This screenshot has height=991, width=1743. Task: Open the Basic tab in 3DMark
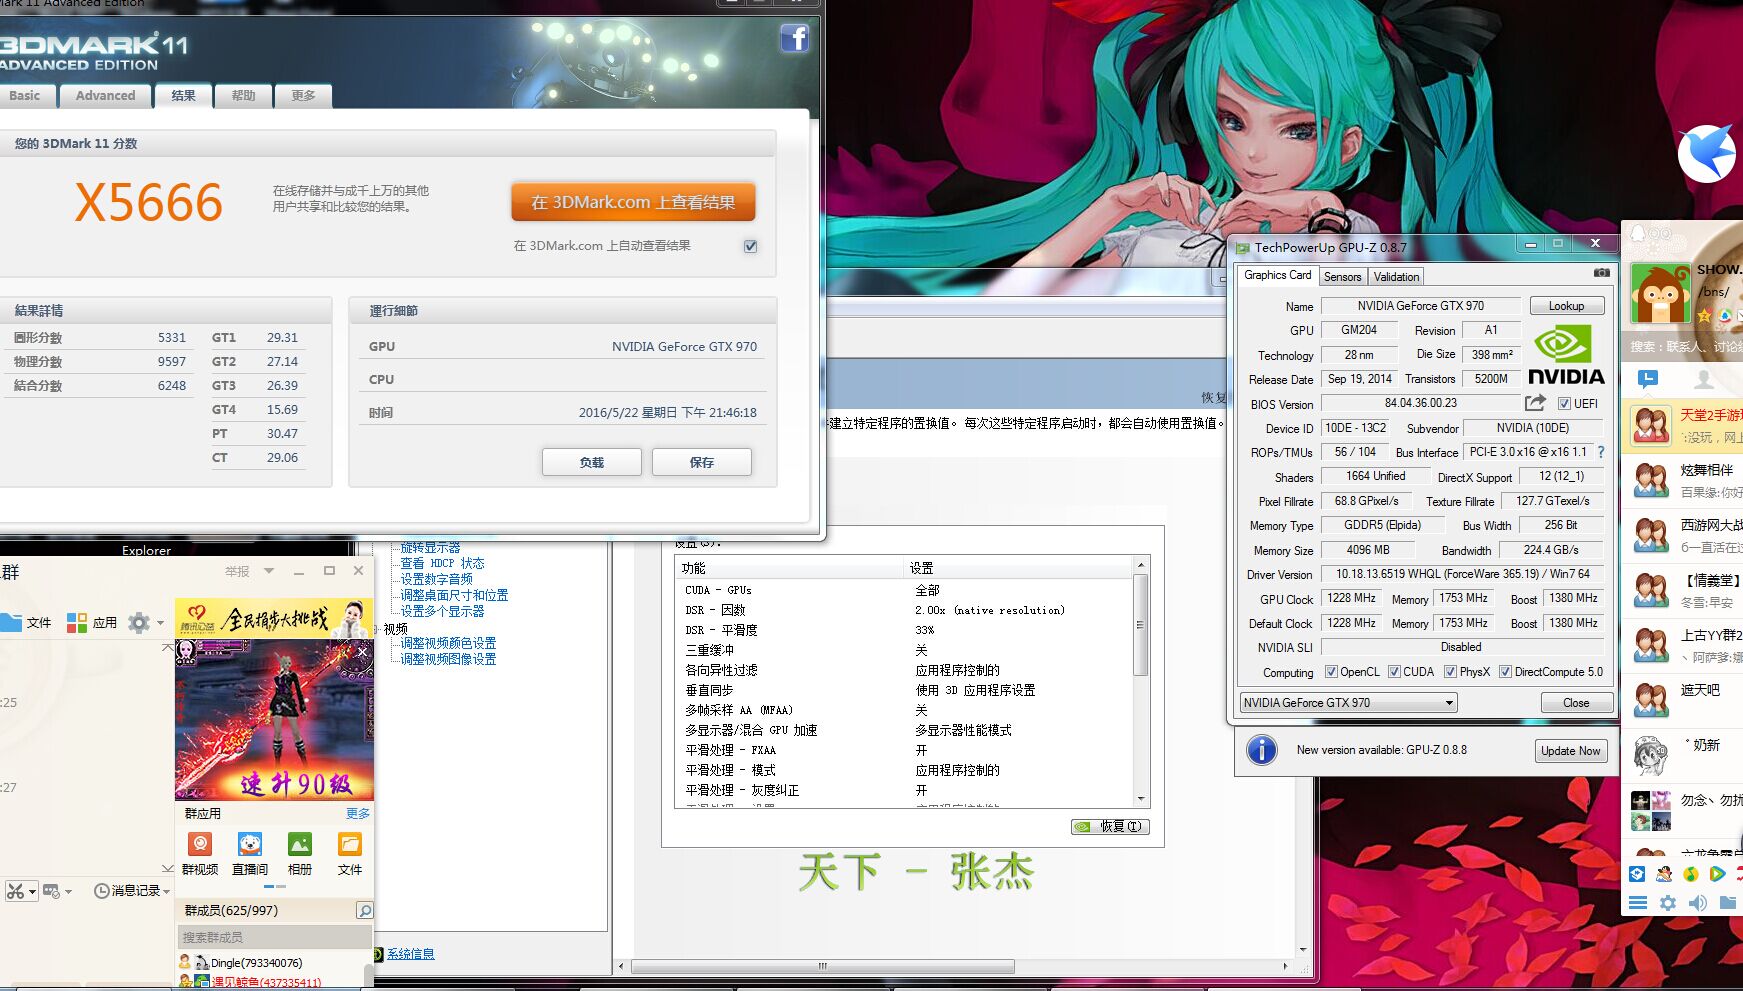[x=25, y=96]
